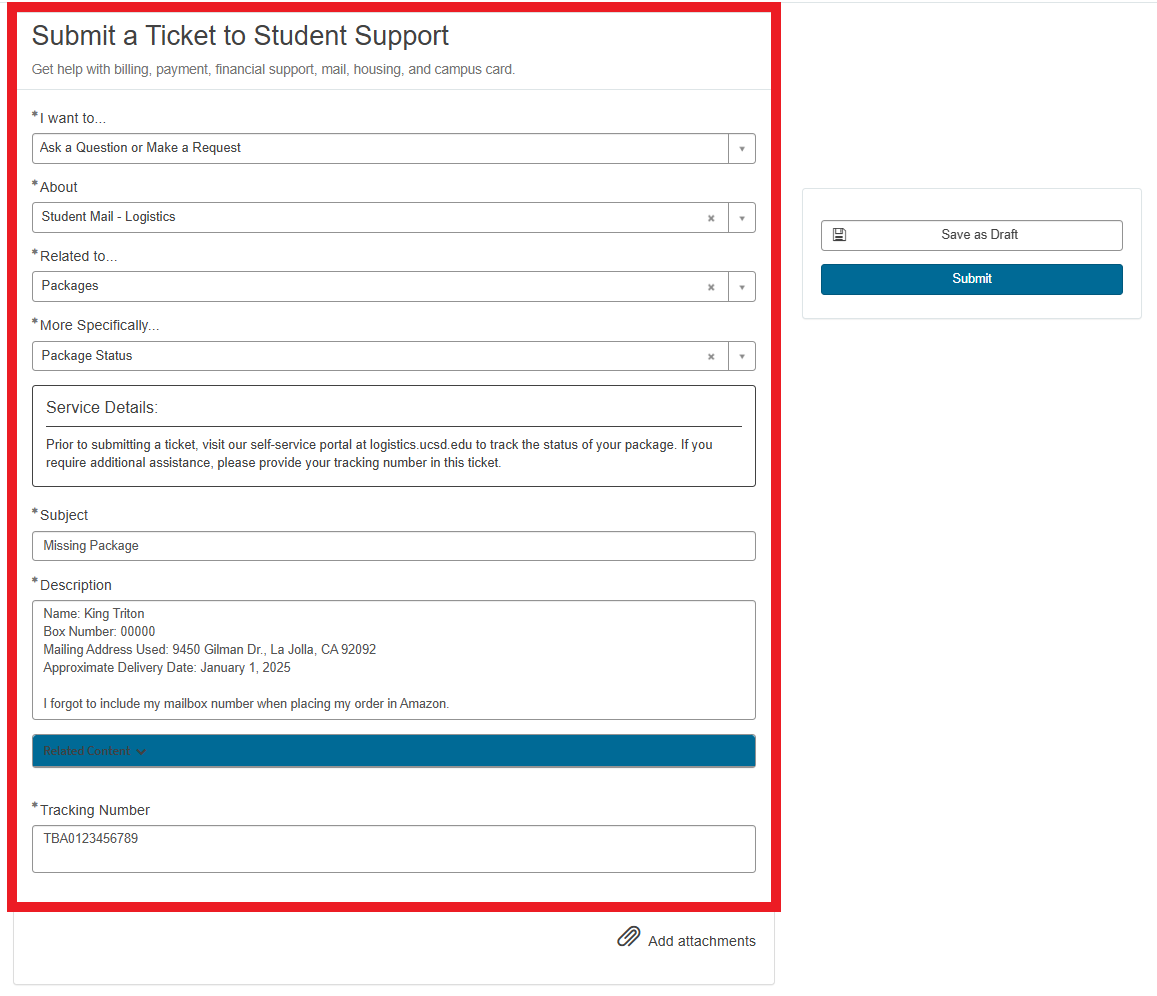Screen dimensions: 1157x996
Task: Click the 'Packages' selected value text
Action: tap(70, 286)
